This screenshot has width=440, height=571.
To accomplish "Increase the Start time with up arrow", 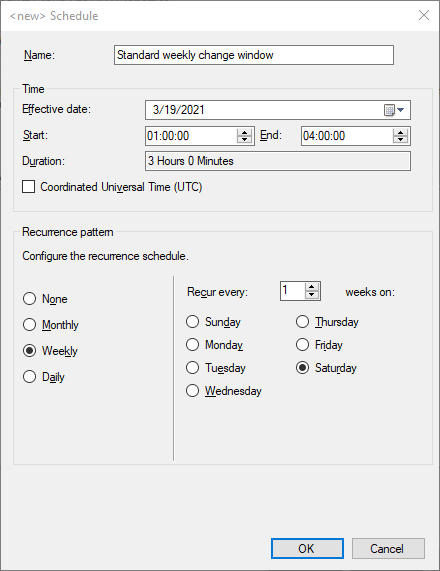I will tap(244, 132).
